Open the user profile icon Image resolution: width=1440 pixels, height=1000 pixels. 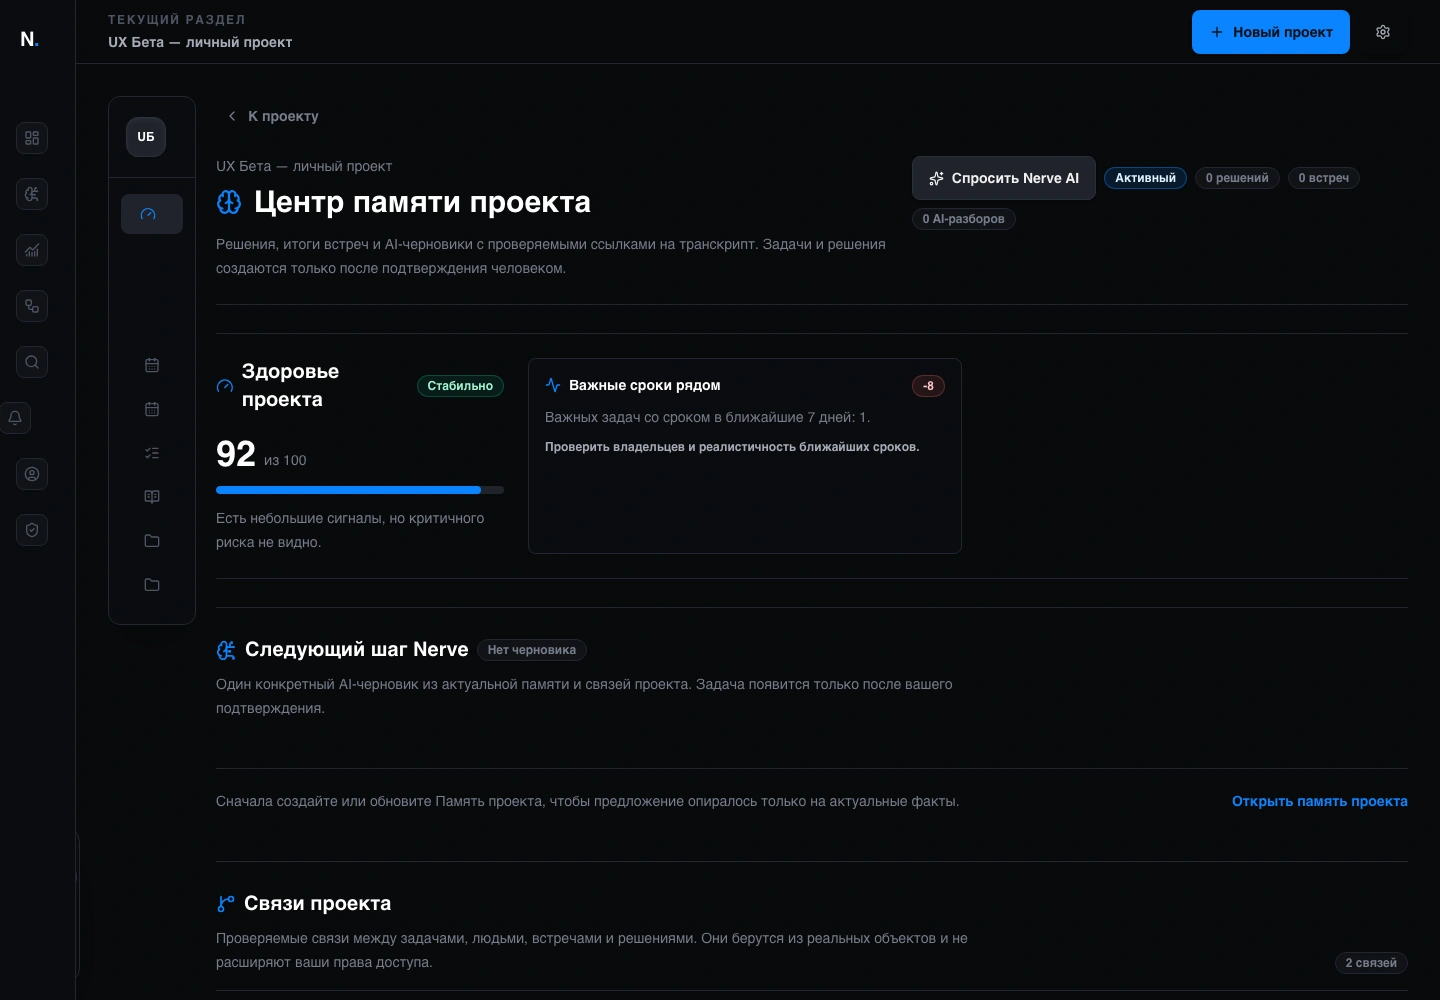32,474
